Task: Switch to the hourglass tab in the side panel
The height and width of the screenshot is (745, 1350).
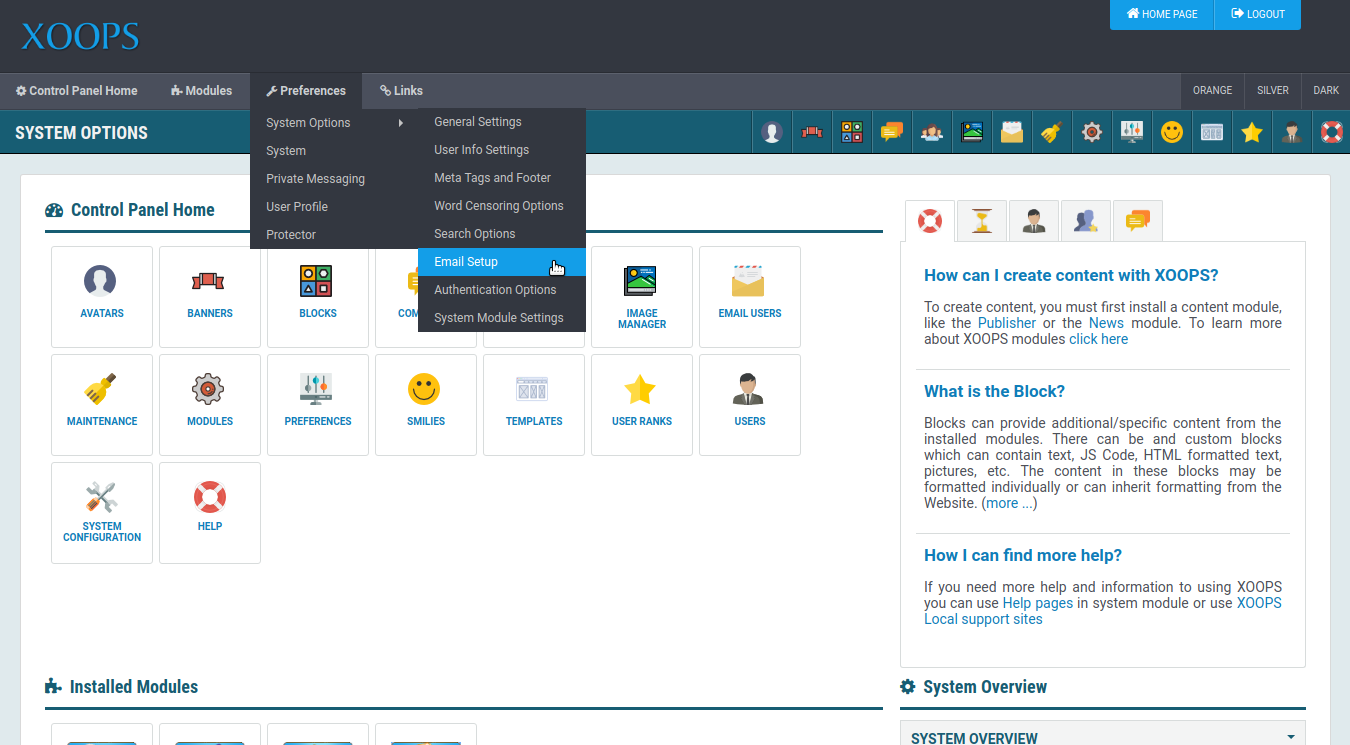Action: pyautogui.click(x=982, y=221)
